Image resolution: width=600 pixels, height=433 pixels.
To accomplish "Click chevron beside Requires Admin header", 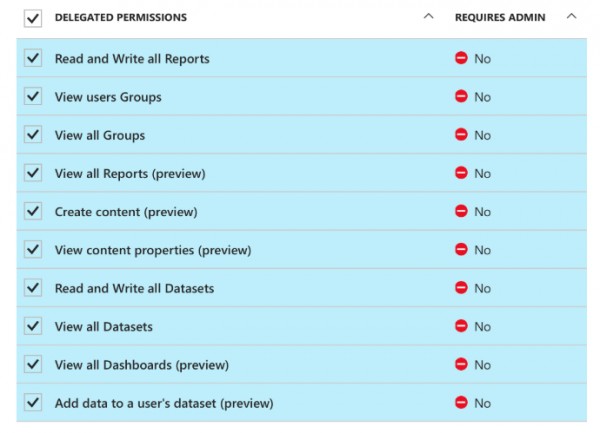I will click(x=571, y=16).
